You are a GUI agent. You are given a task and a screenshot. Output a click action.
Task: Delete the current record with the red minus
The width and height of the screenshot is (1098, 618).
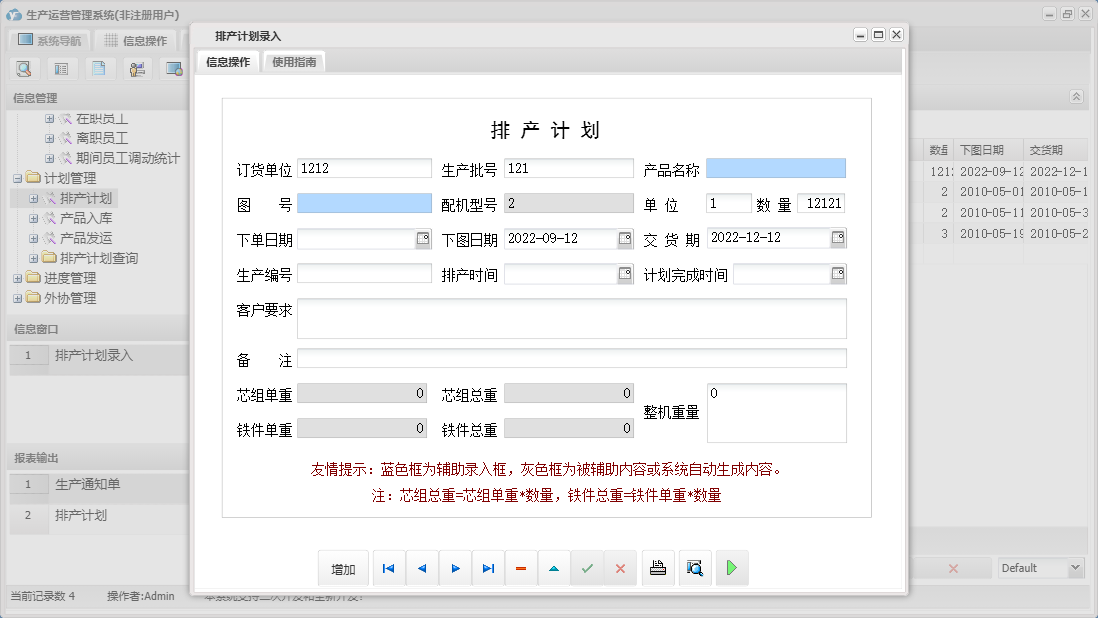click(521, 567)
